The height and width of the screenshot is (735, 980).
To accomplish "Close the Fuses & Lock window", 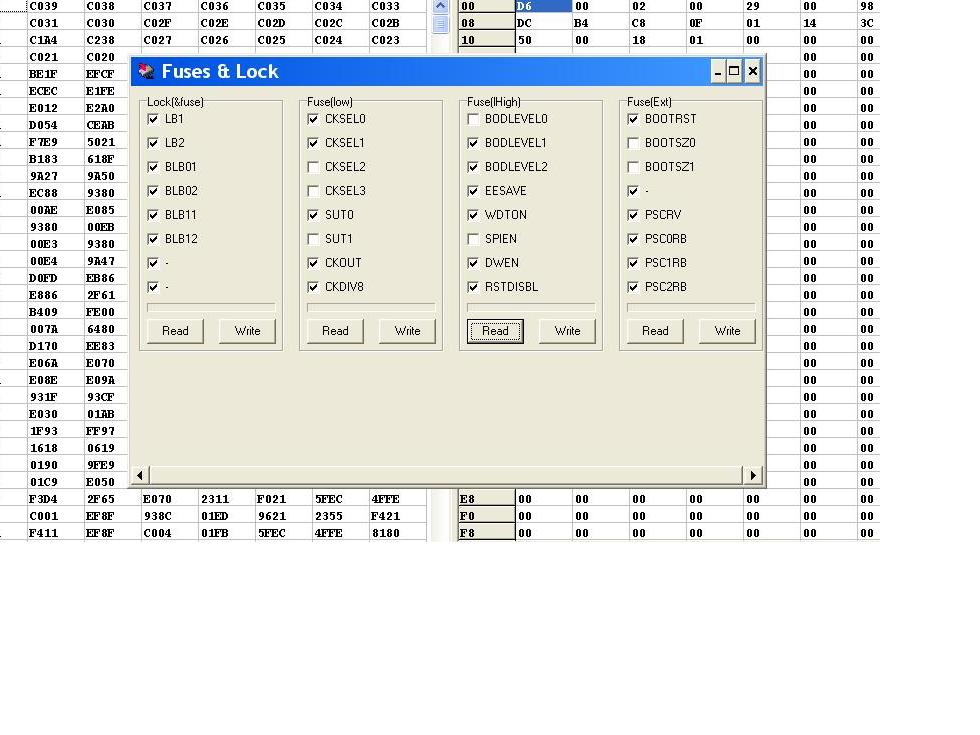I will pyautogui.click(x=753, y=71).
